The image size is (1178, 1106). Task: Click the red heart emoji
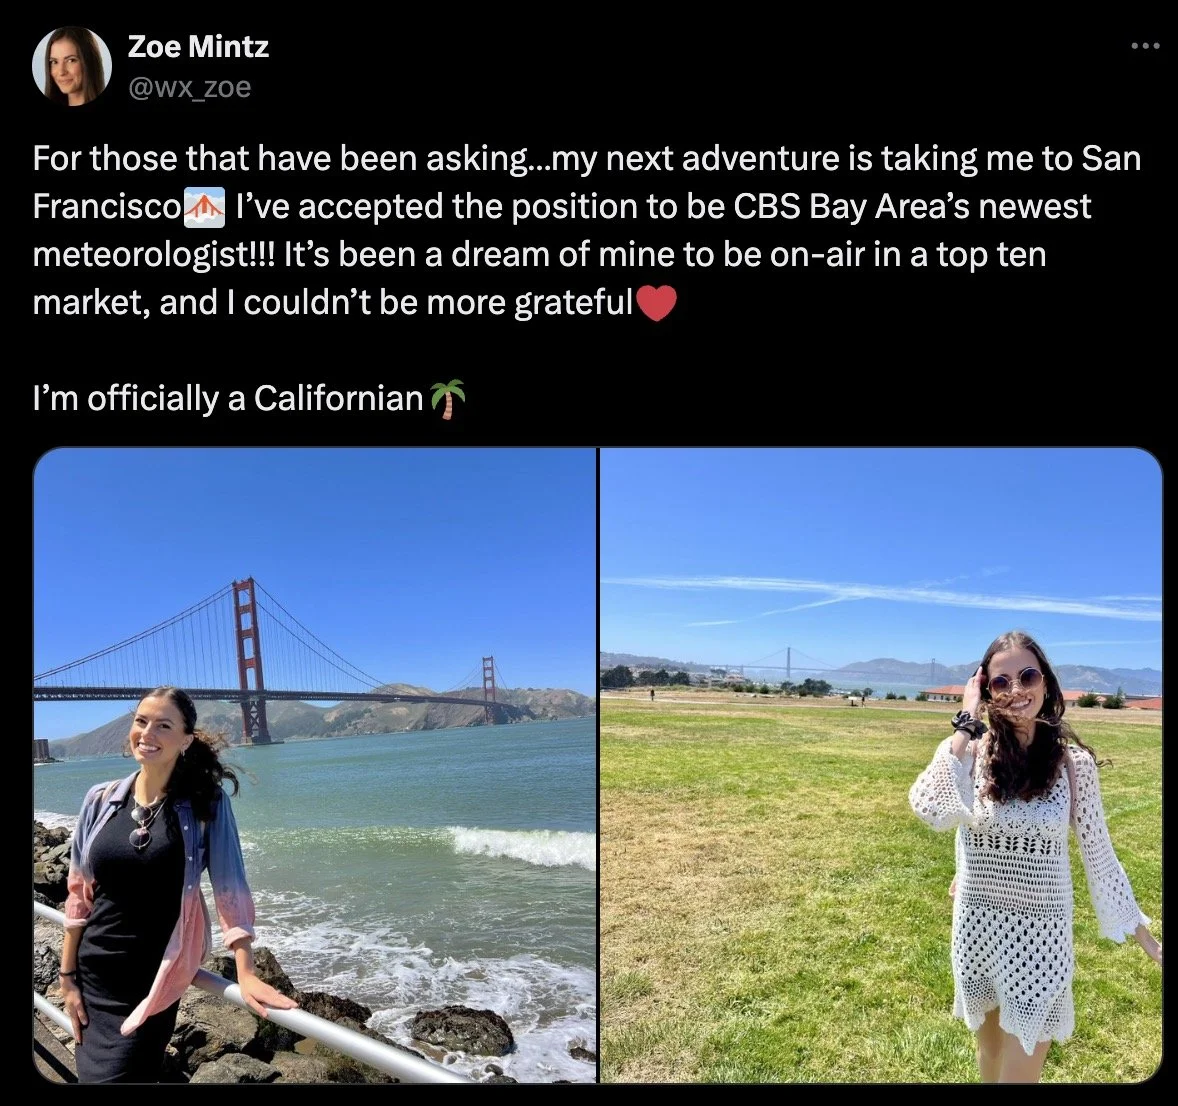click(657, 304)
